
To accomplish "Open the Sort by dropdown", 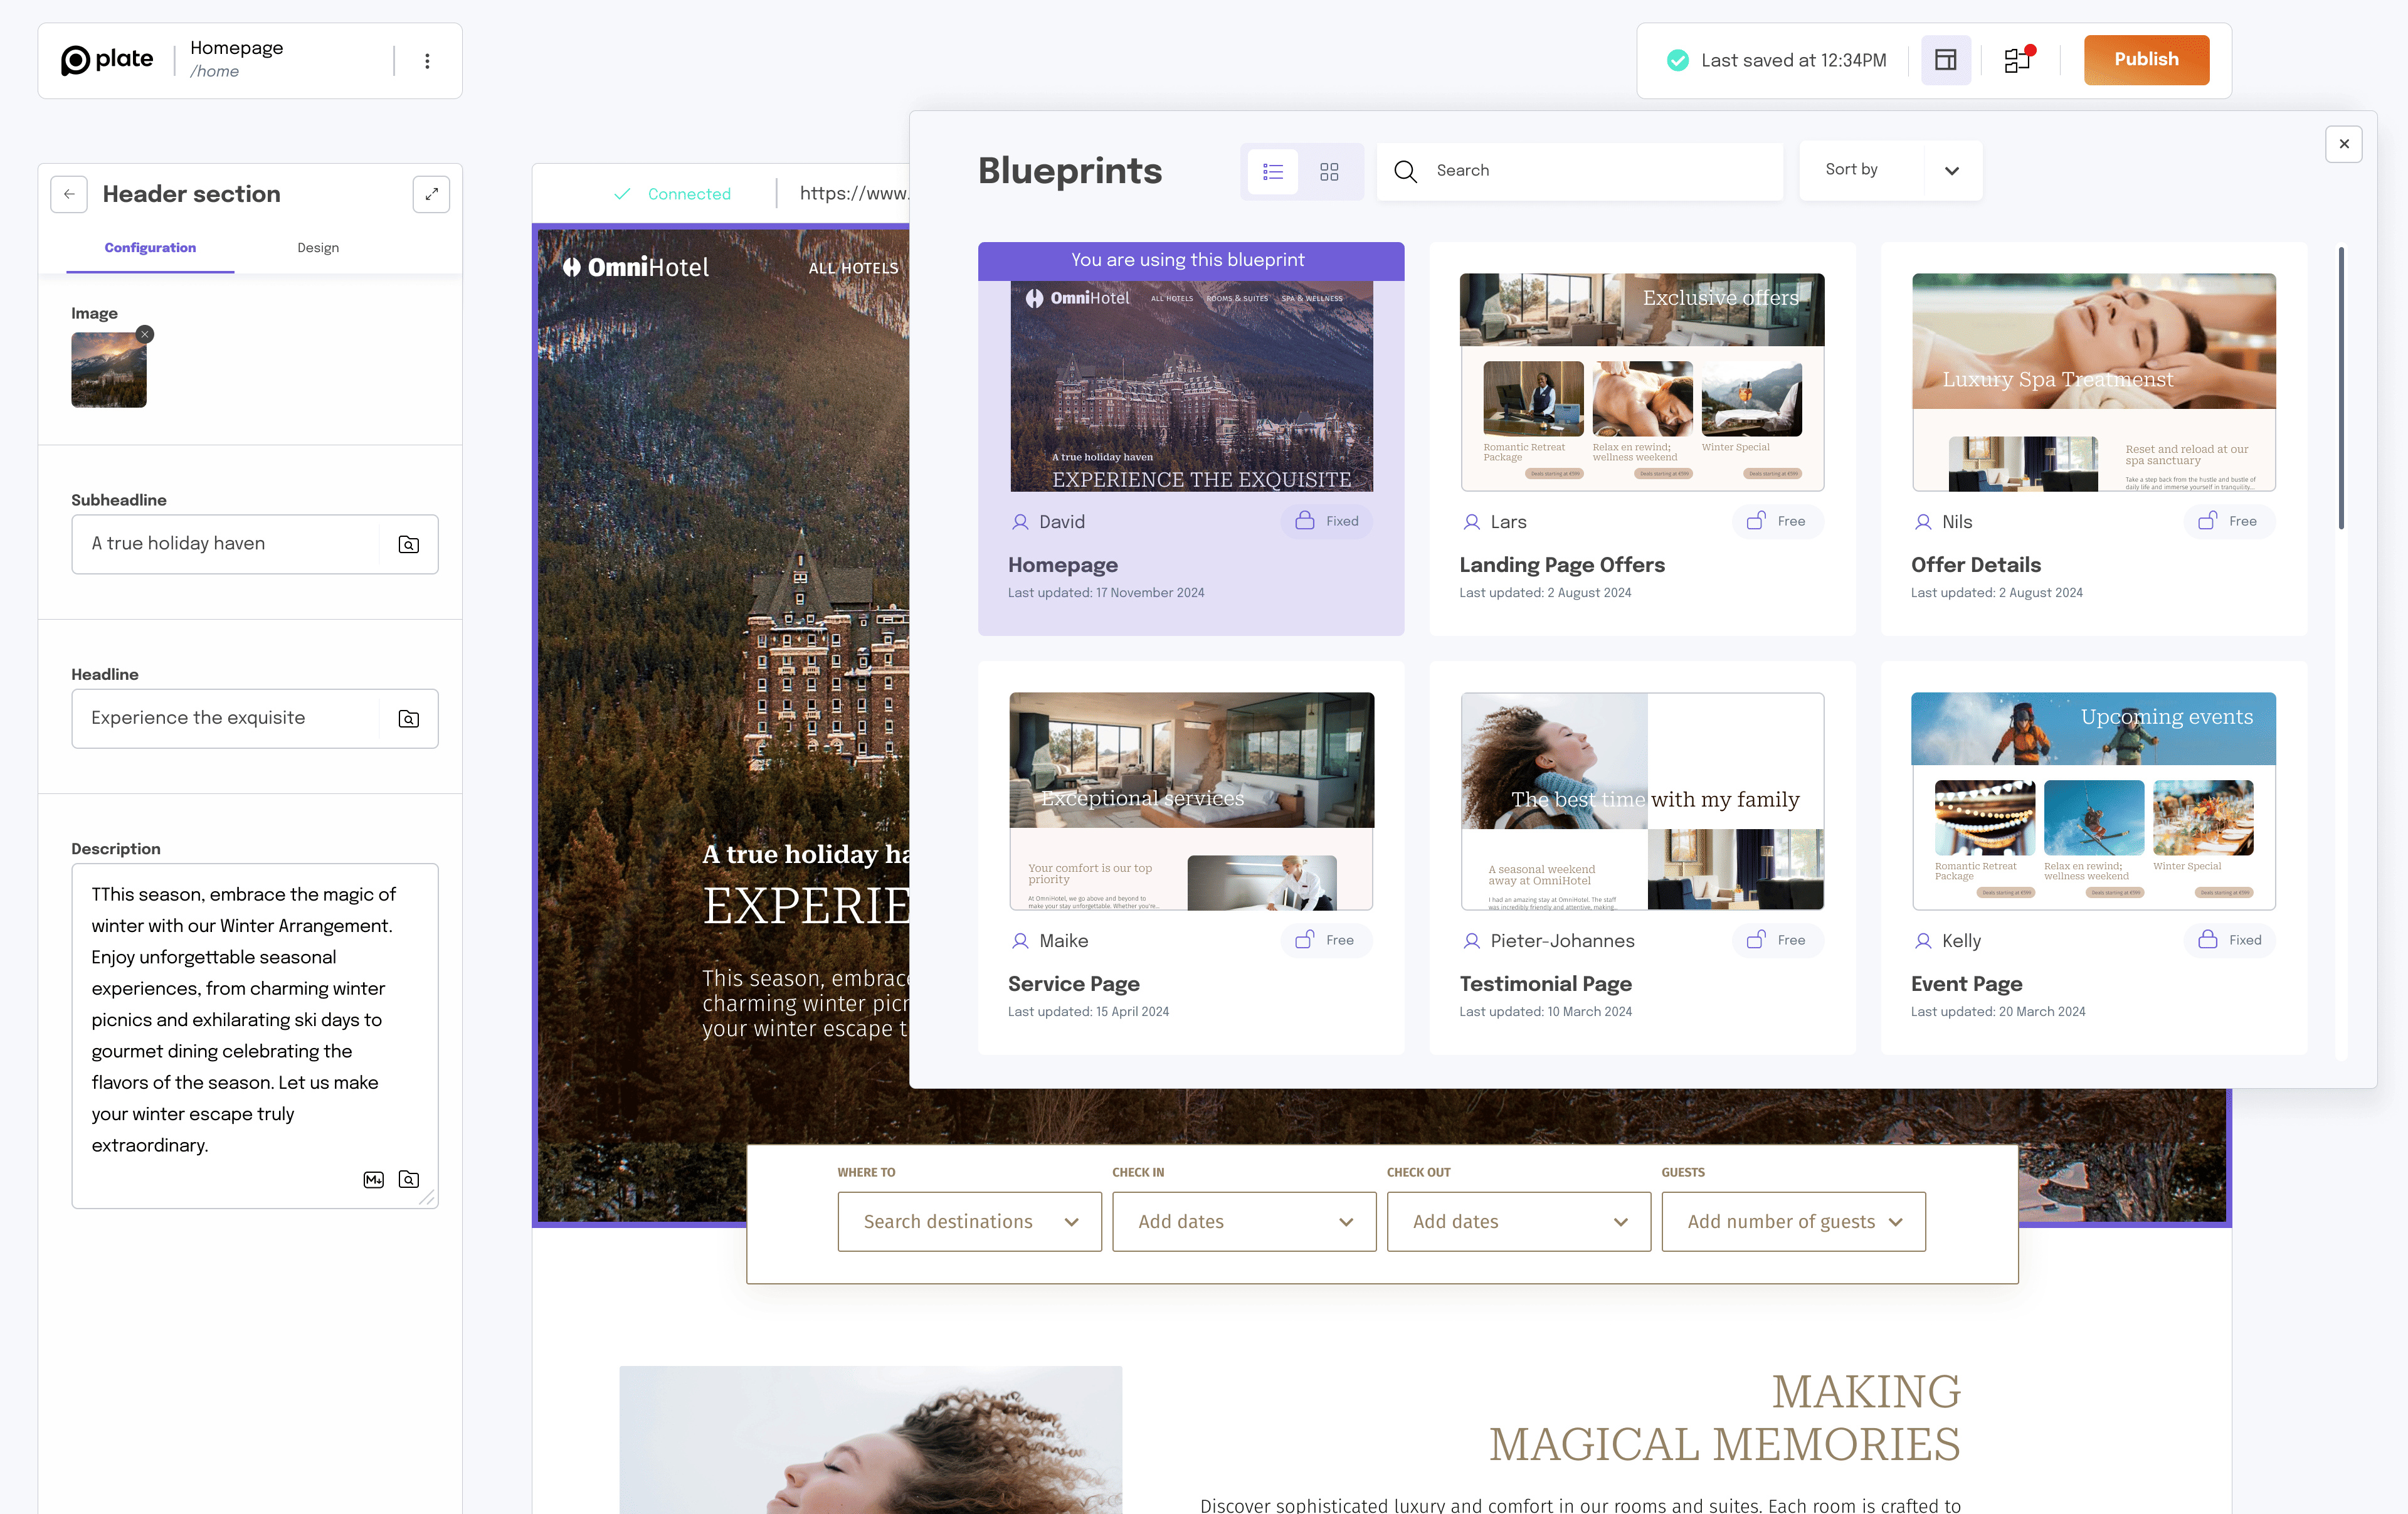I will (1889, 170).
